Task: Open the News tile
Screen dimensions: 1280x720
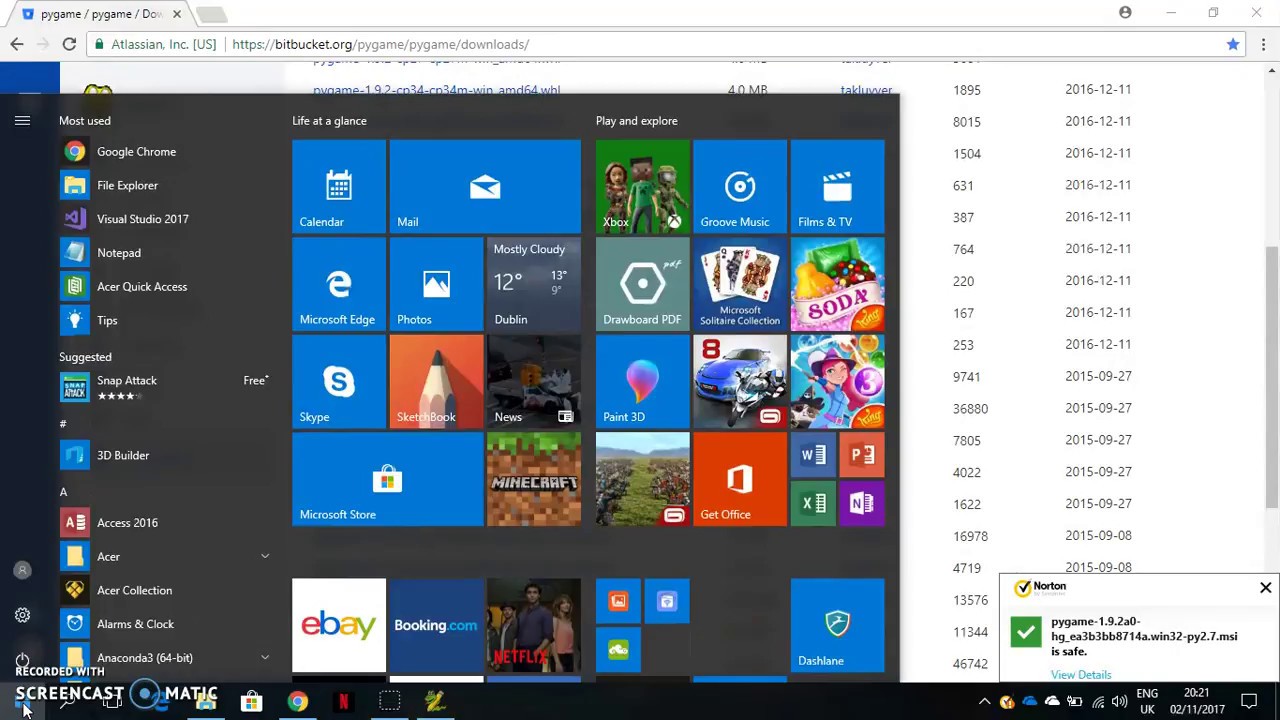Action: click(534, 381)
